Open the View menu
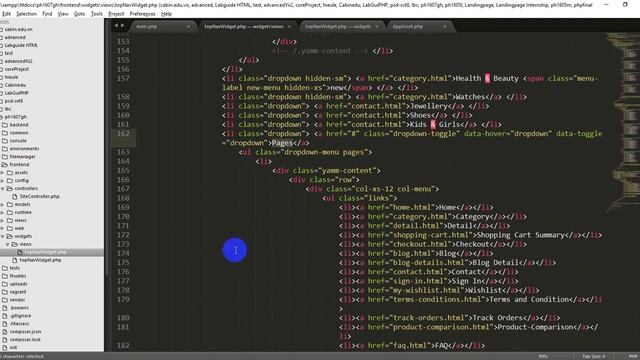The width and height of the screenshot is (640, 360). 63,14
